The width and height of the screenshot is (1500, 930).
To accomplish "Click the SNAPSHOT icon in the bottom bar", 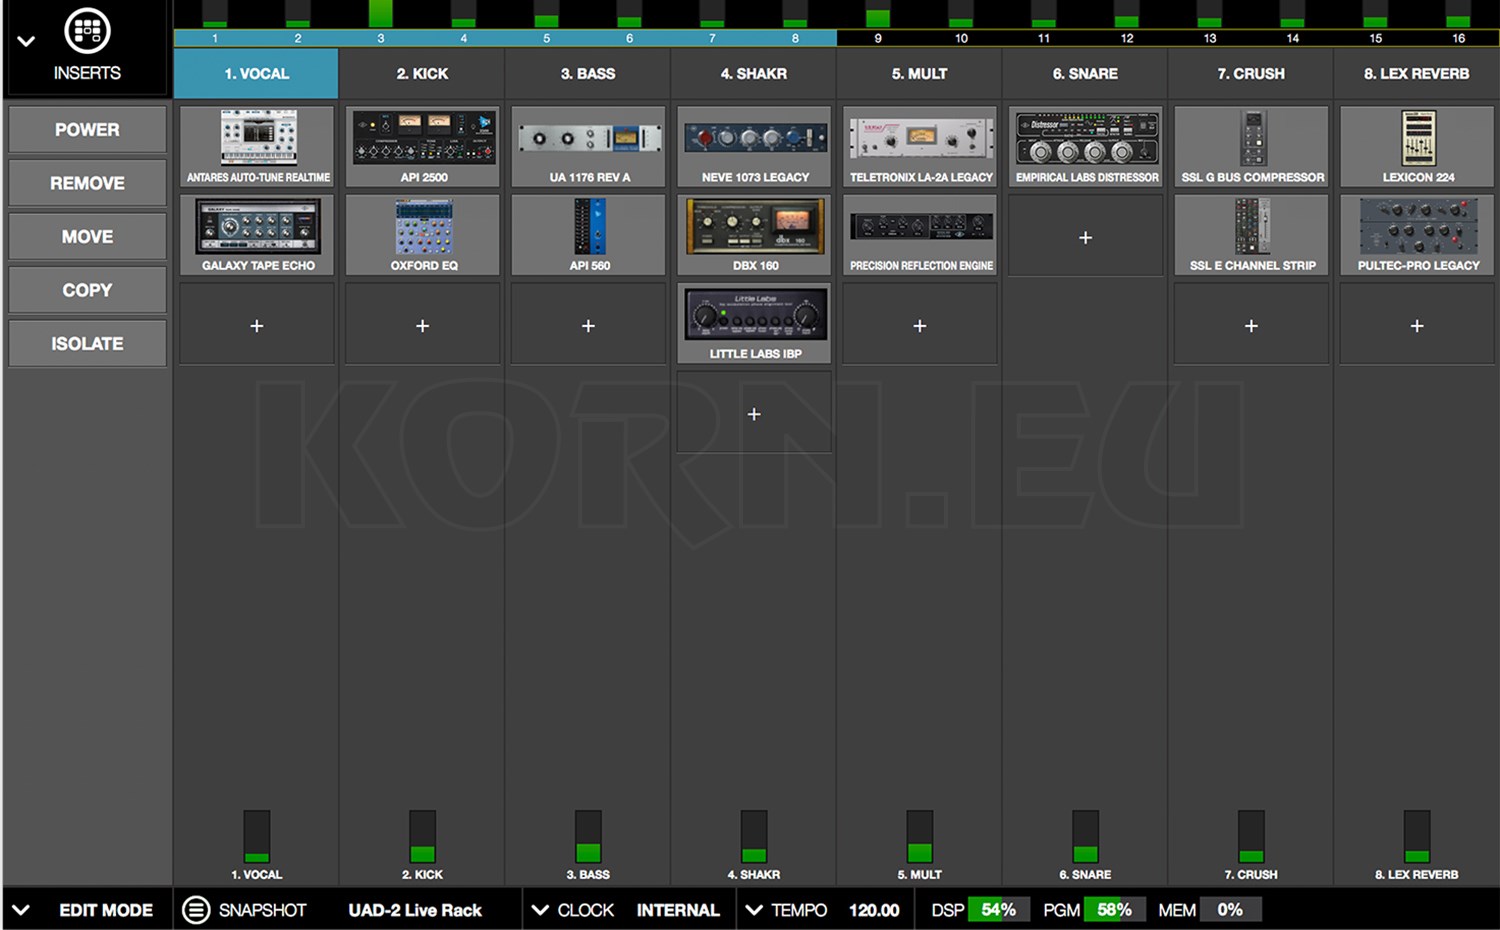I will click(x=196, y=909).
